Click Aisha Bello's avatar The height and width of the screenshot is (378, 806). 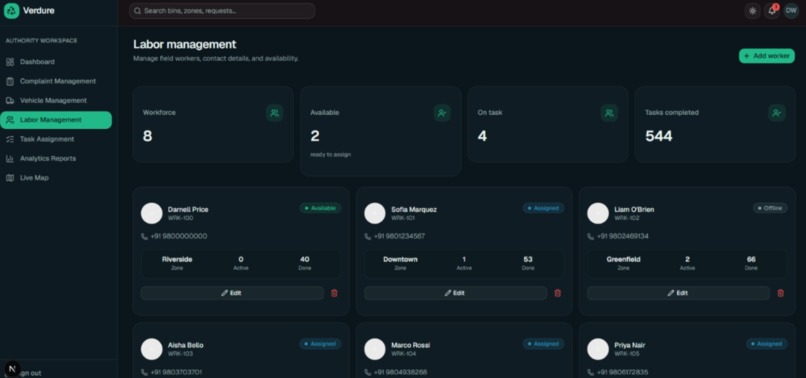152,349
